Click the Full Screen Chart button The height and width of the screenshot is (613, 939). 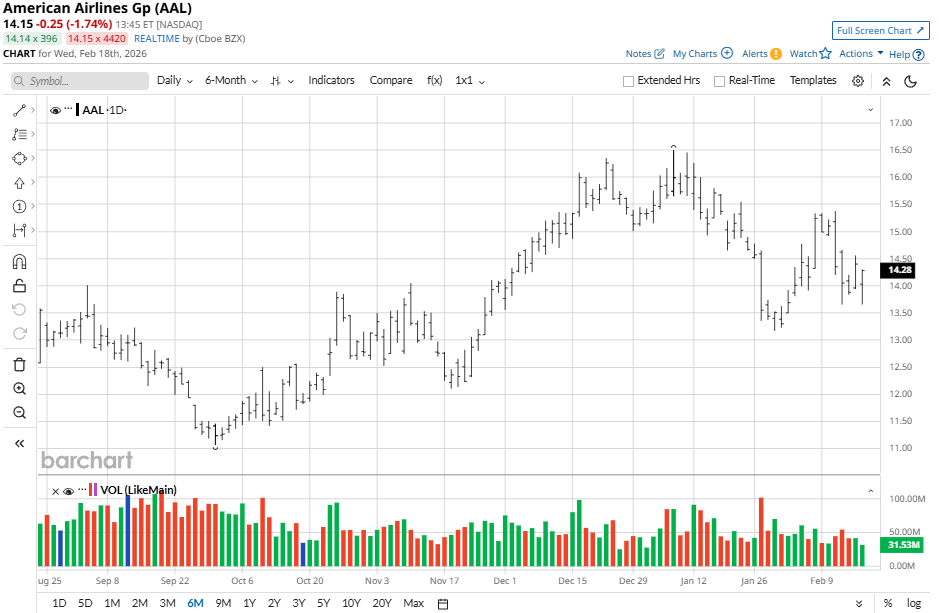click(880, 31)
